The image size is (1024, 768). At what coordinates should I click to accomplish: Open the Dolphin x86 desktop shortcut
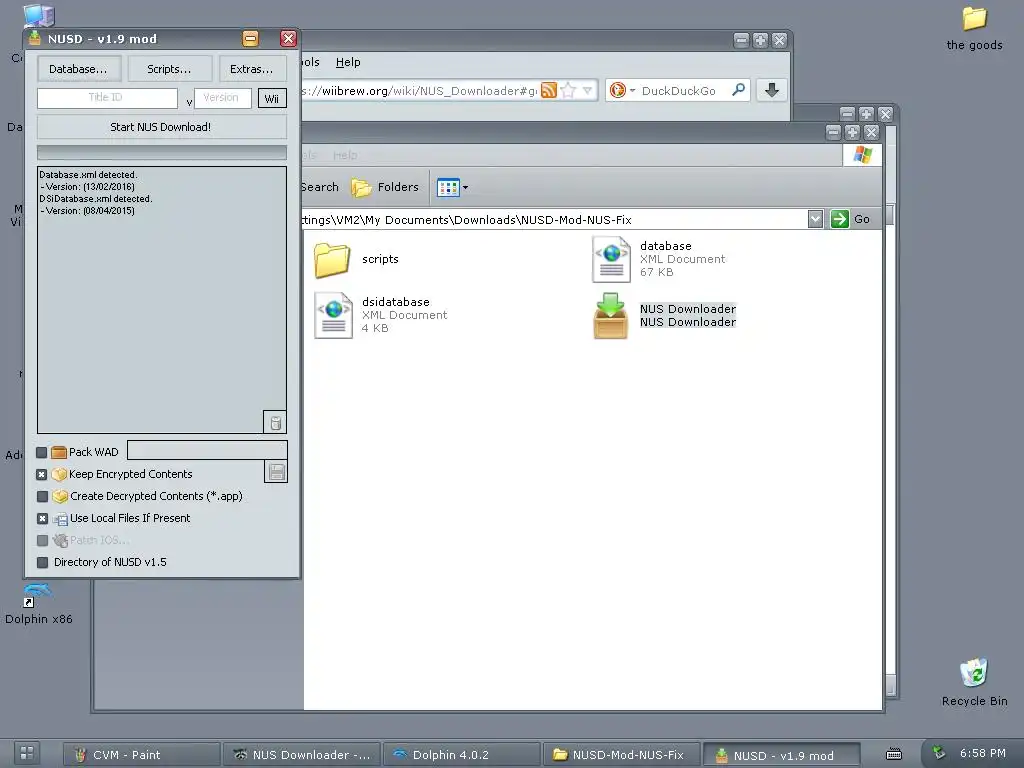point(39,603)
